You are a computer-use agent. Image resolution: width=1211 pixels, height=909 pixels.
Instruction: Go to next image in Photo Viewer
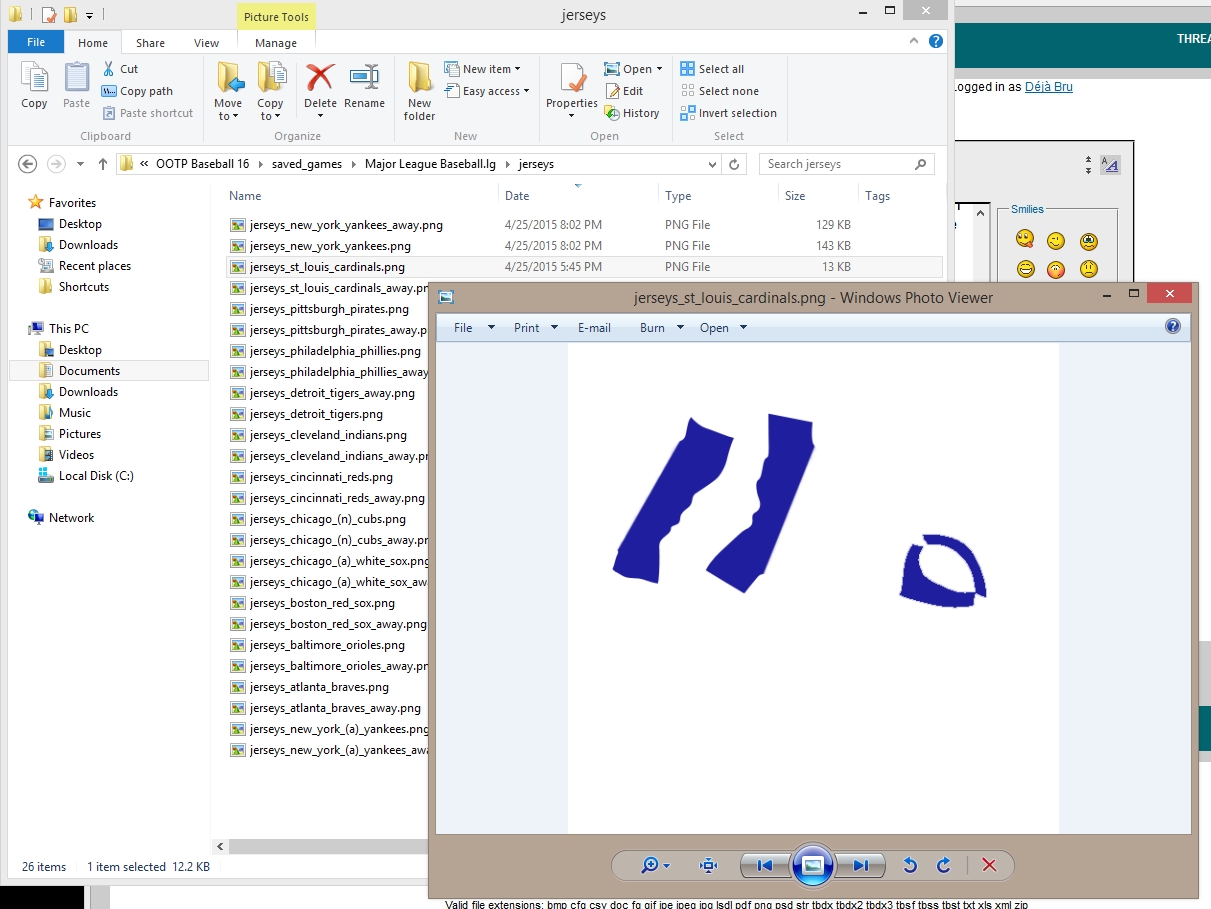point(860,865)
